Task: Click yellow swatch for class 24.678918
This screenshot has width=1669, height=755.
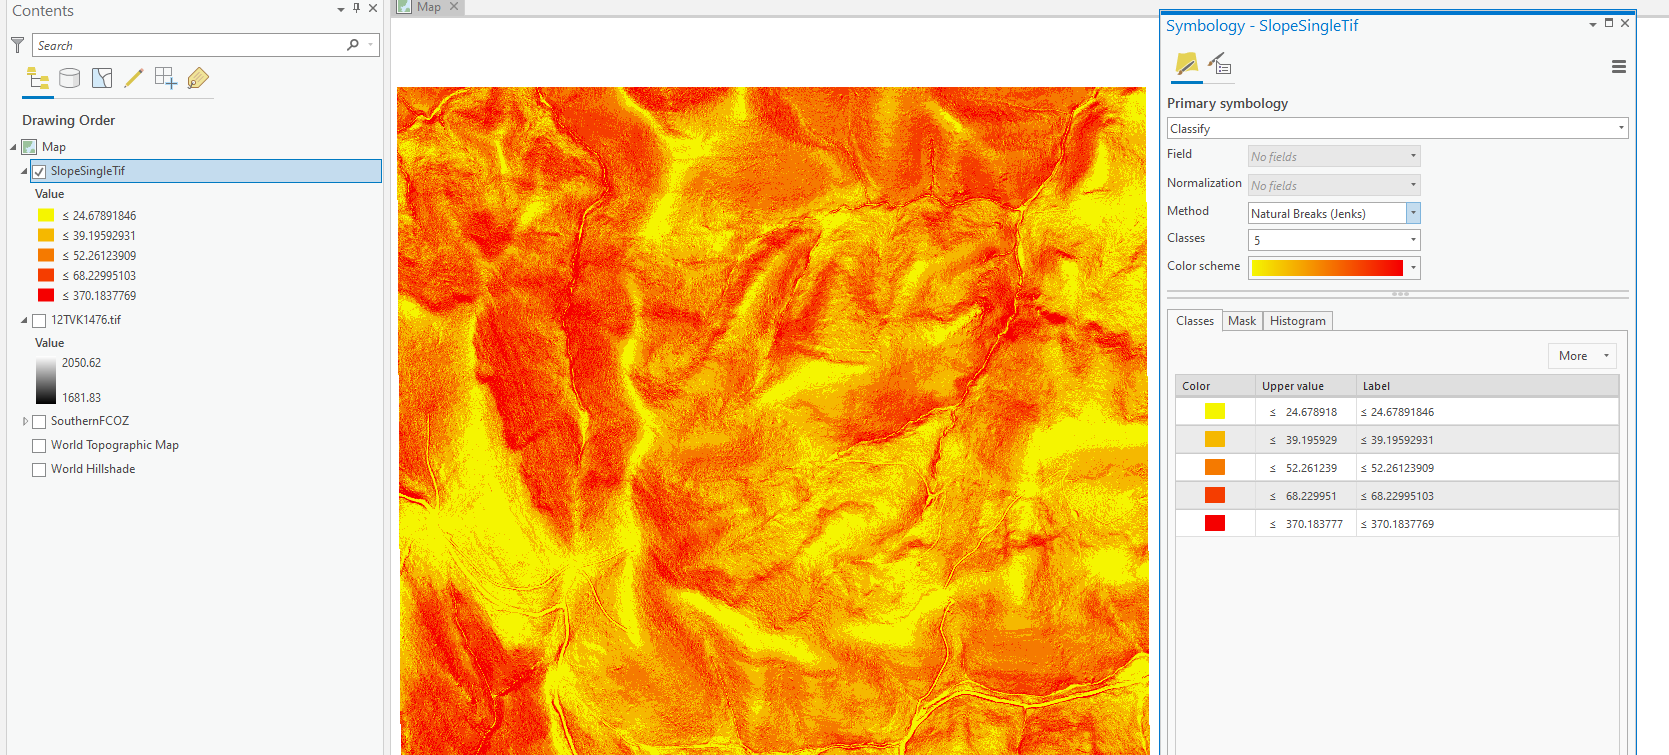Action: (1215, 411)
